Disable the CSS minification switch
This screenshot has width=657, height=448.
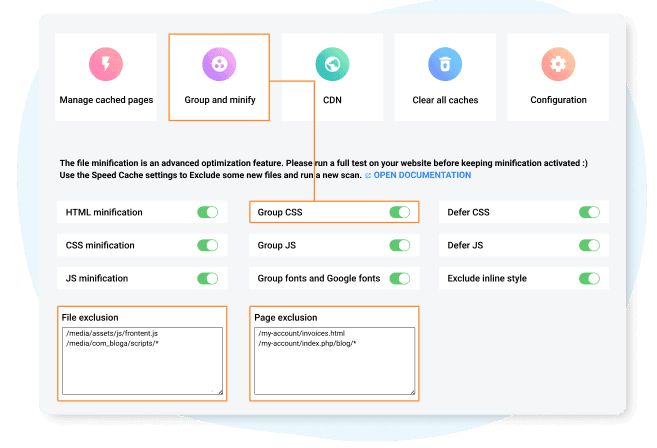click(x=208, y=245)
